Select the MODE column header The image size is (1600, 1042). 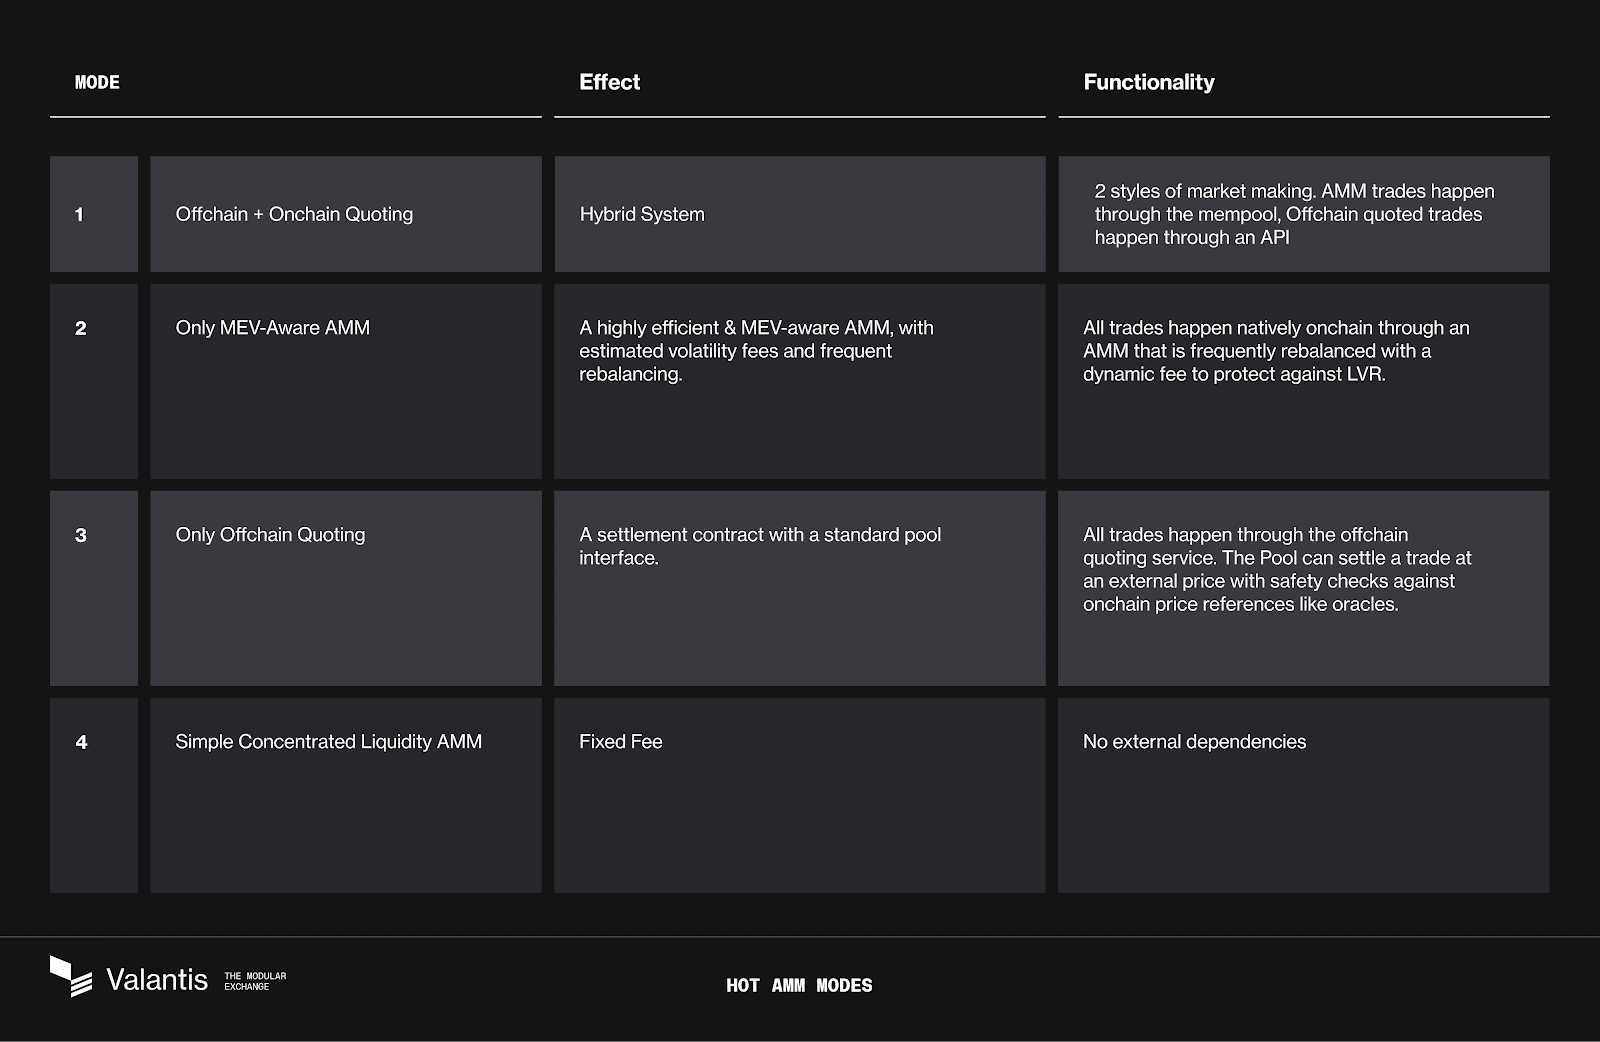[97, 83]
